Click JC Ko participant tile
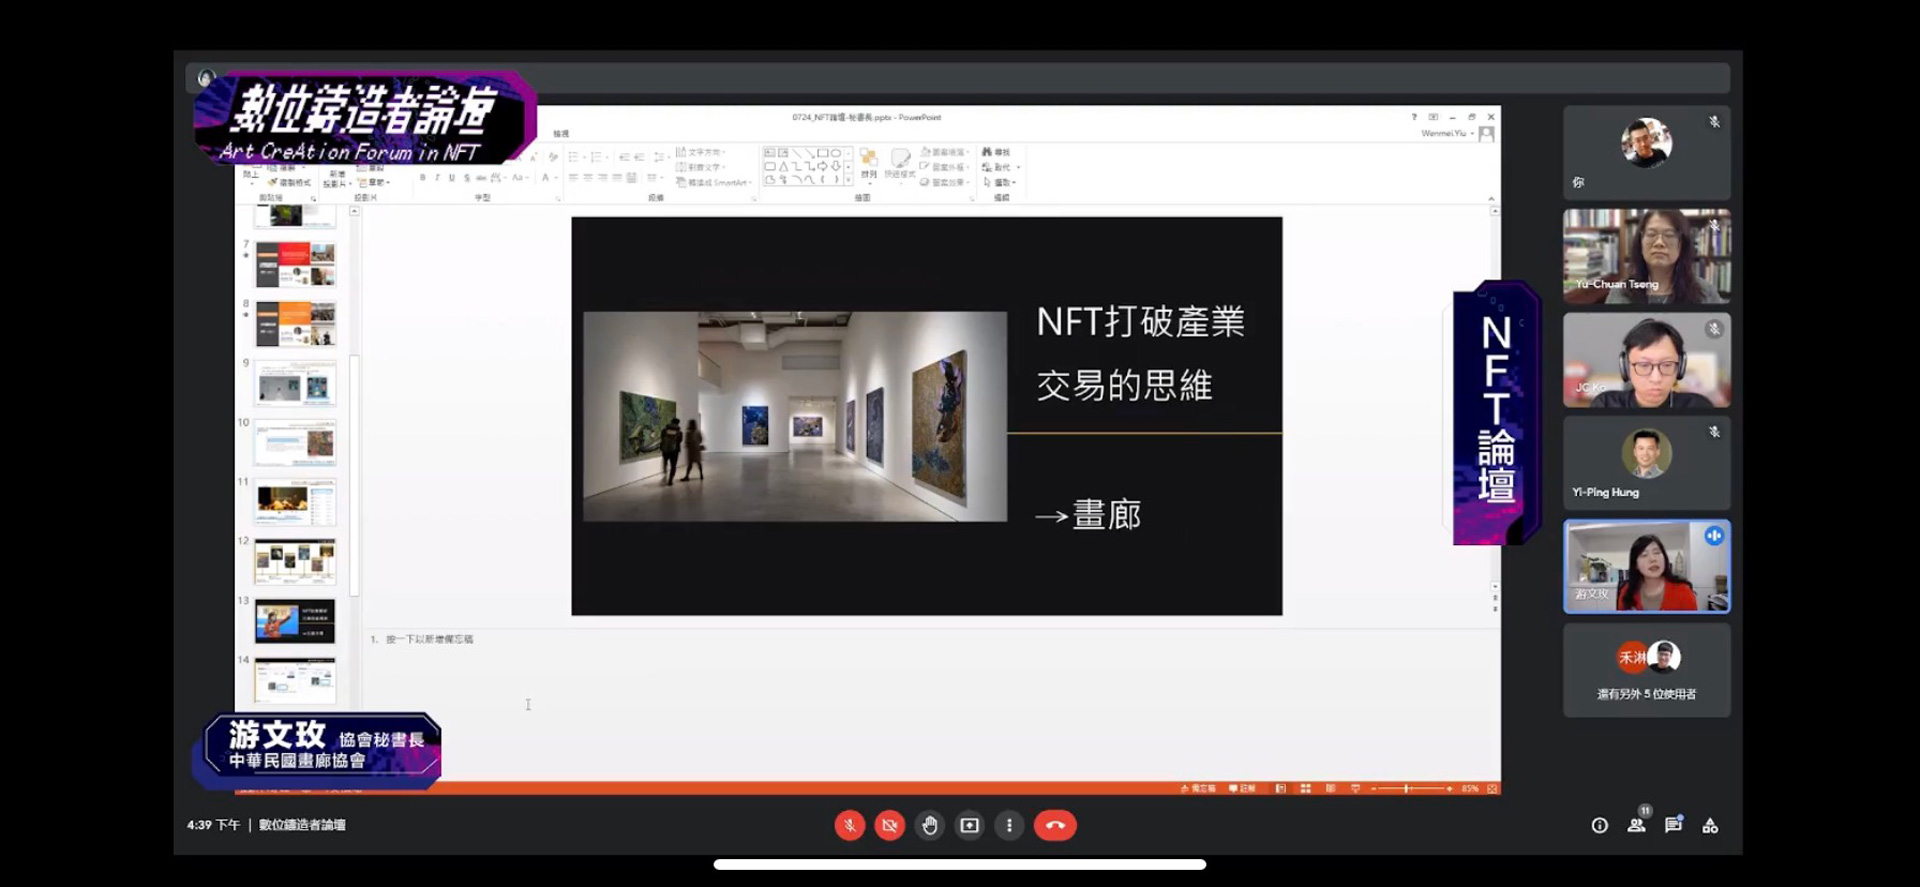This screenshot has width=1920, height=887. (x=1647, y=360)
